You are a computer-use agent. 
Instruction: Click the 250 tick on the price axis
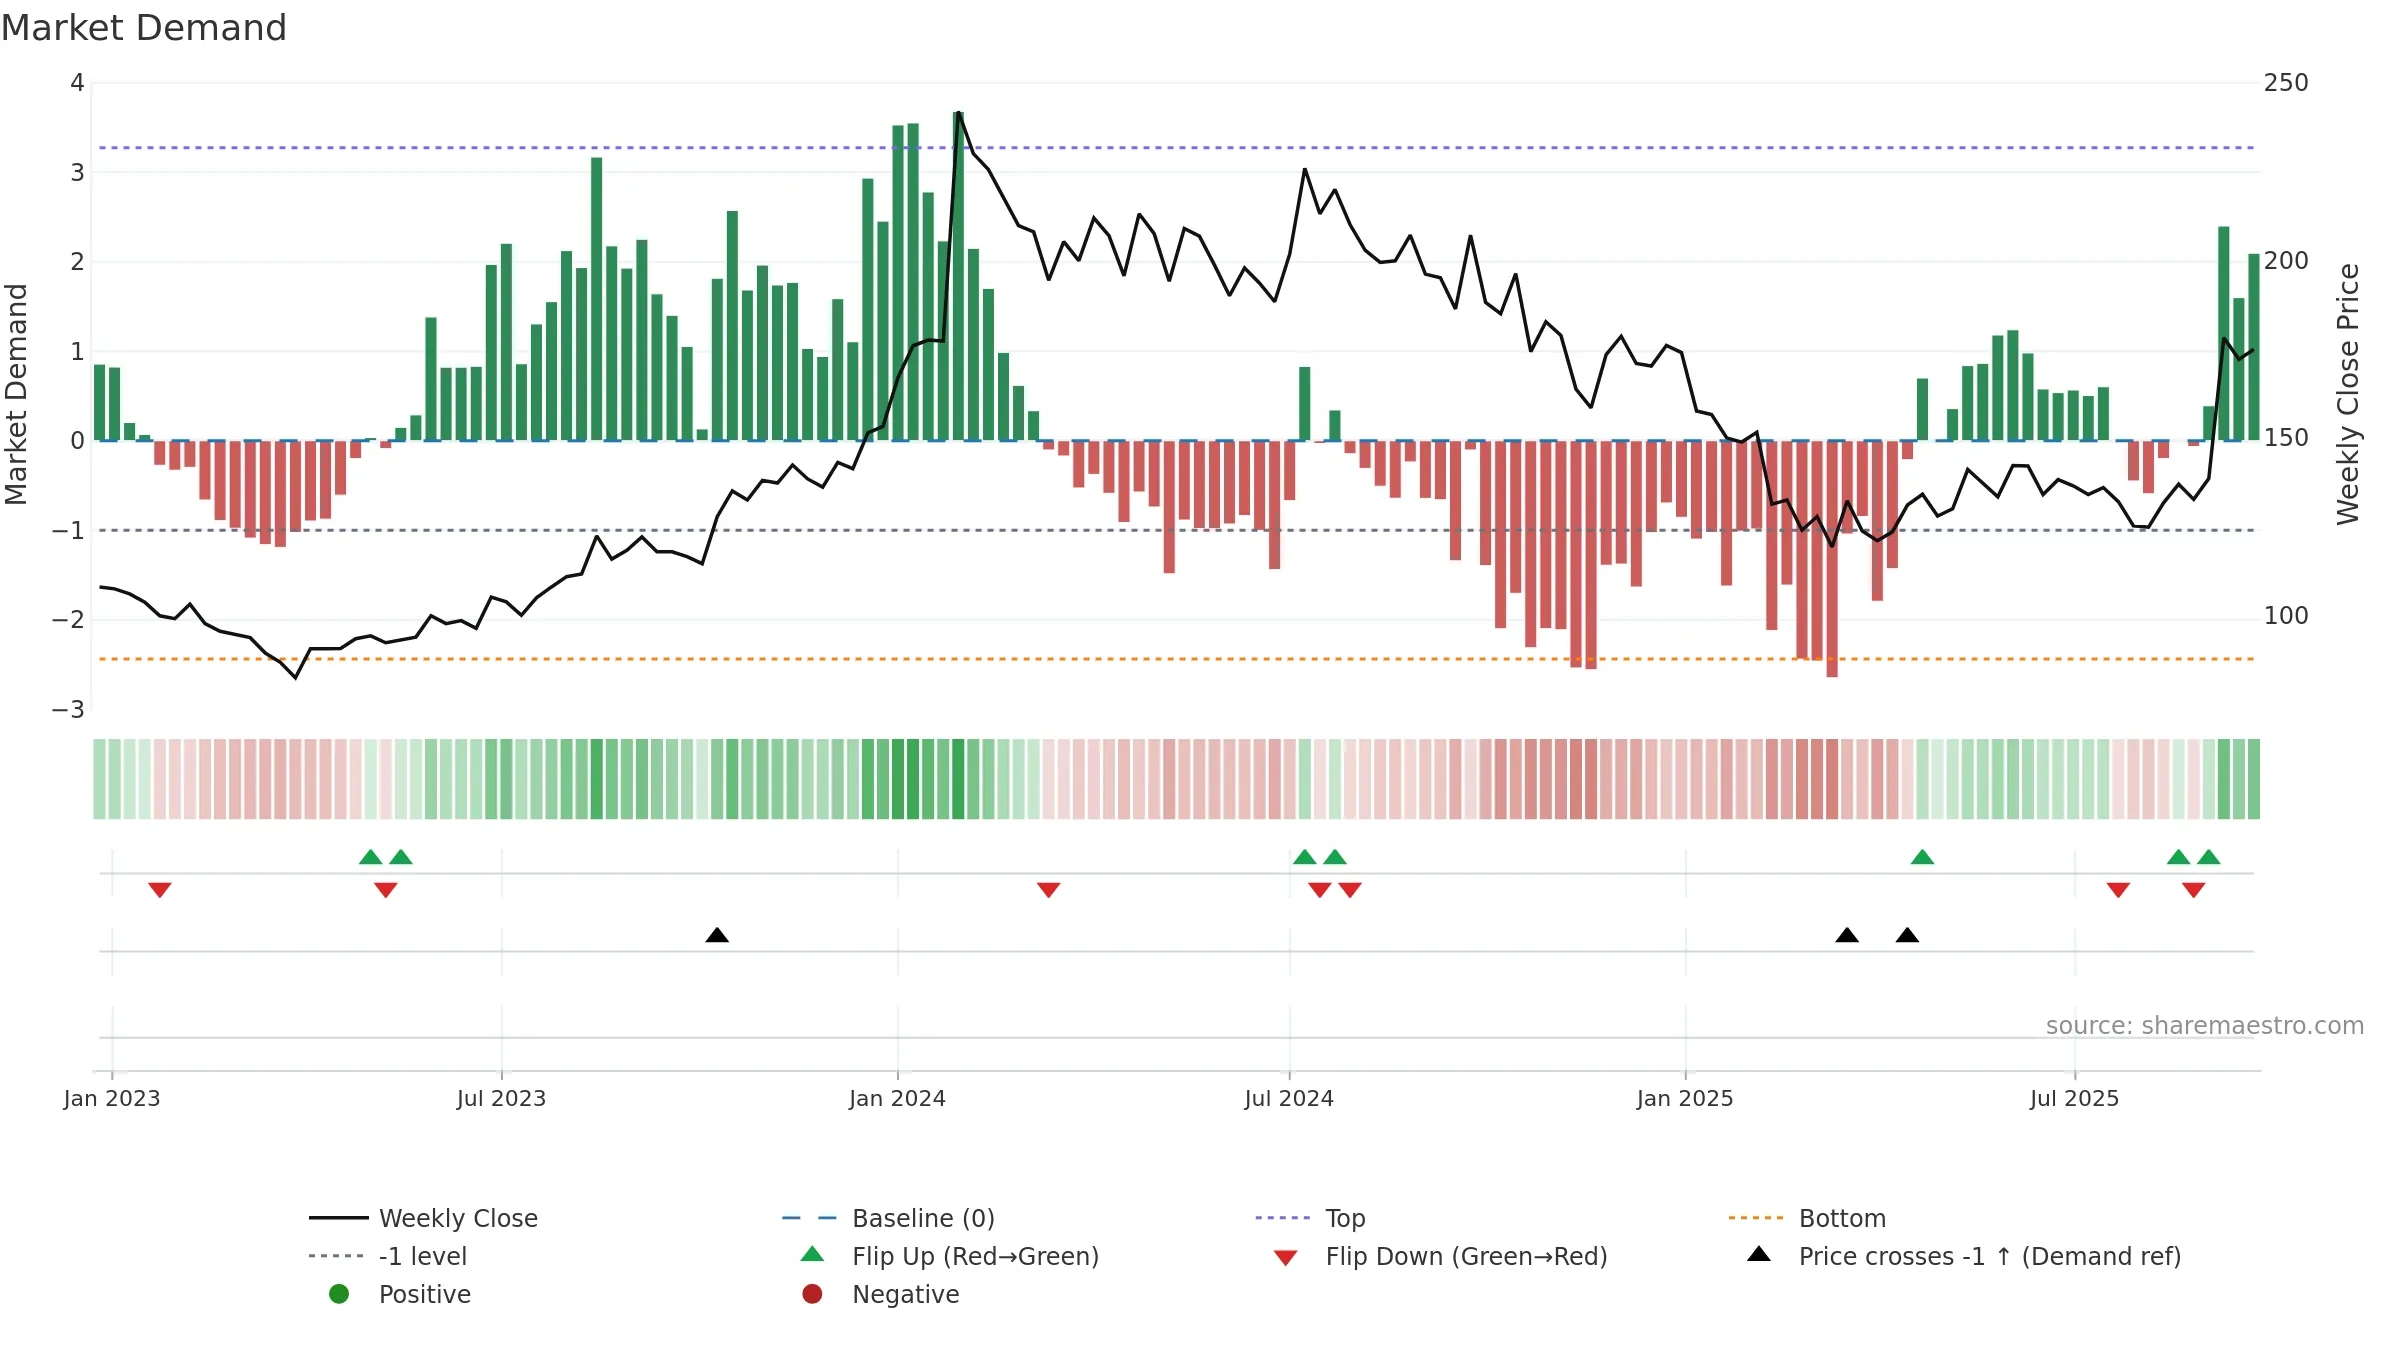coord(2286,82)
